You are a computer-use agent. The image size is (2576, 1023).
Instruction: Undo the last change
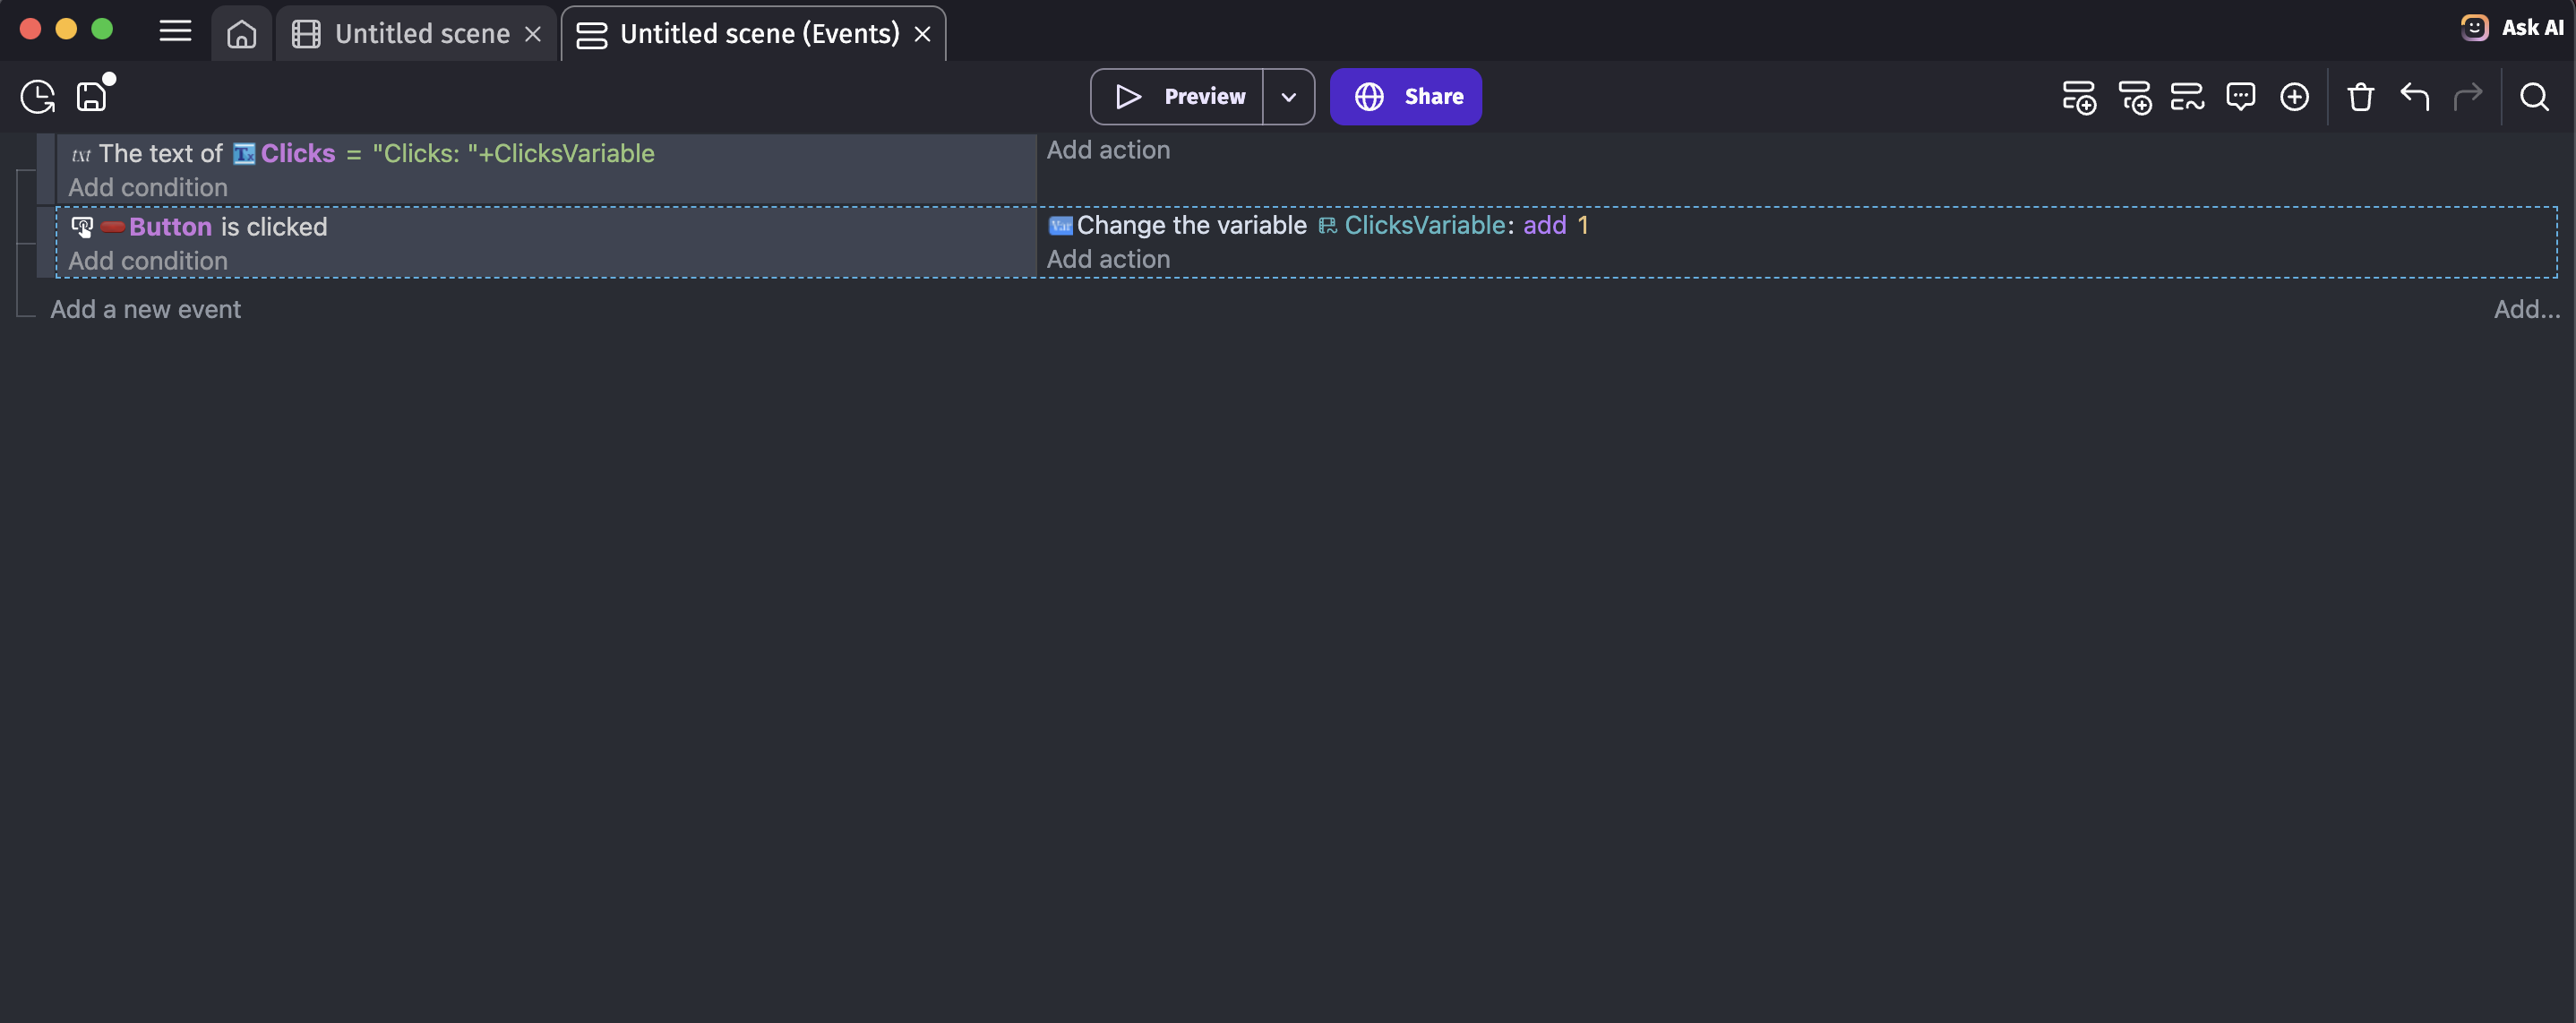(2414, 97)
